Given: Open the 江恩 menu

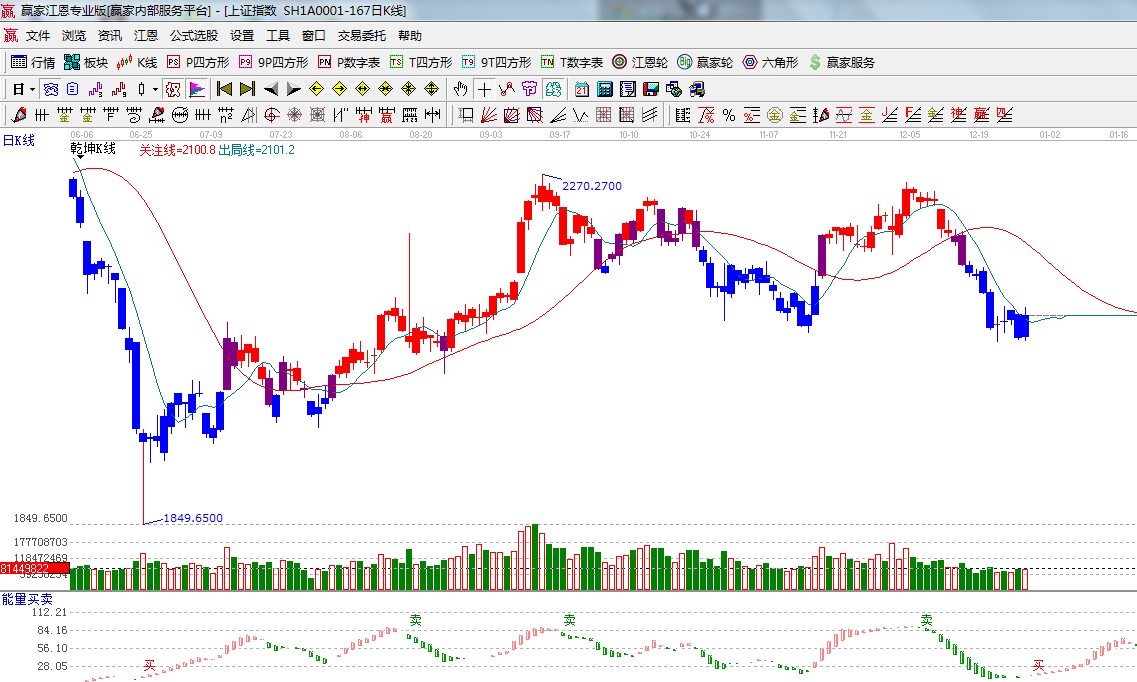Looking at the screenshot, I should 146,35.
